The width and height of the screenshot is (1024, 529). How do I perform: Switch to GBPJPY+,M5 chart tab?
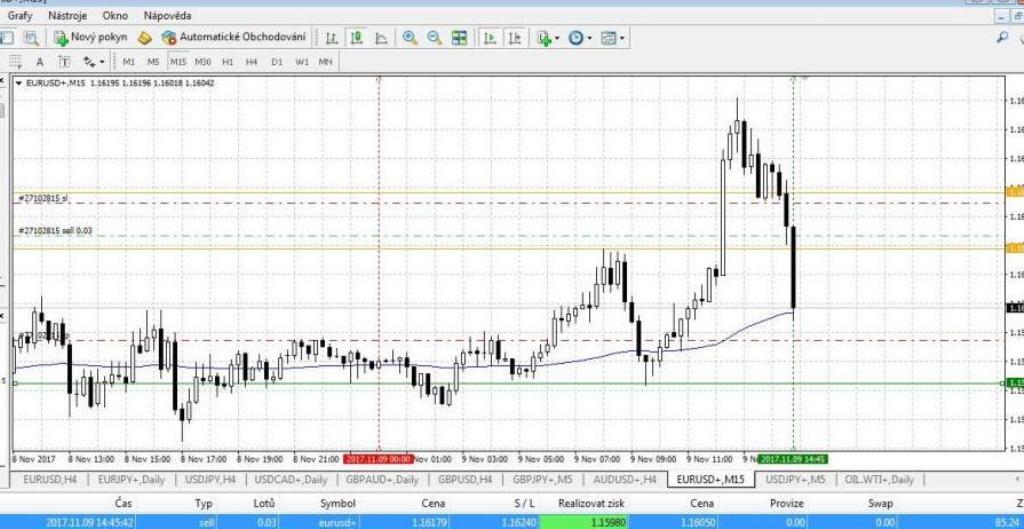point(543,479)
